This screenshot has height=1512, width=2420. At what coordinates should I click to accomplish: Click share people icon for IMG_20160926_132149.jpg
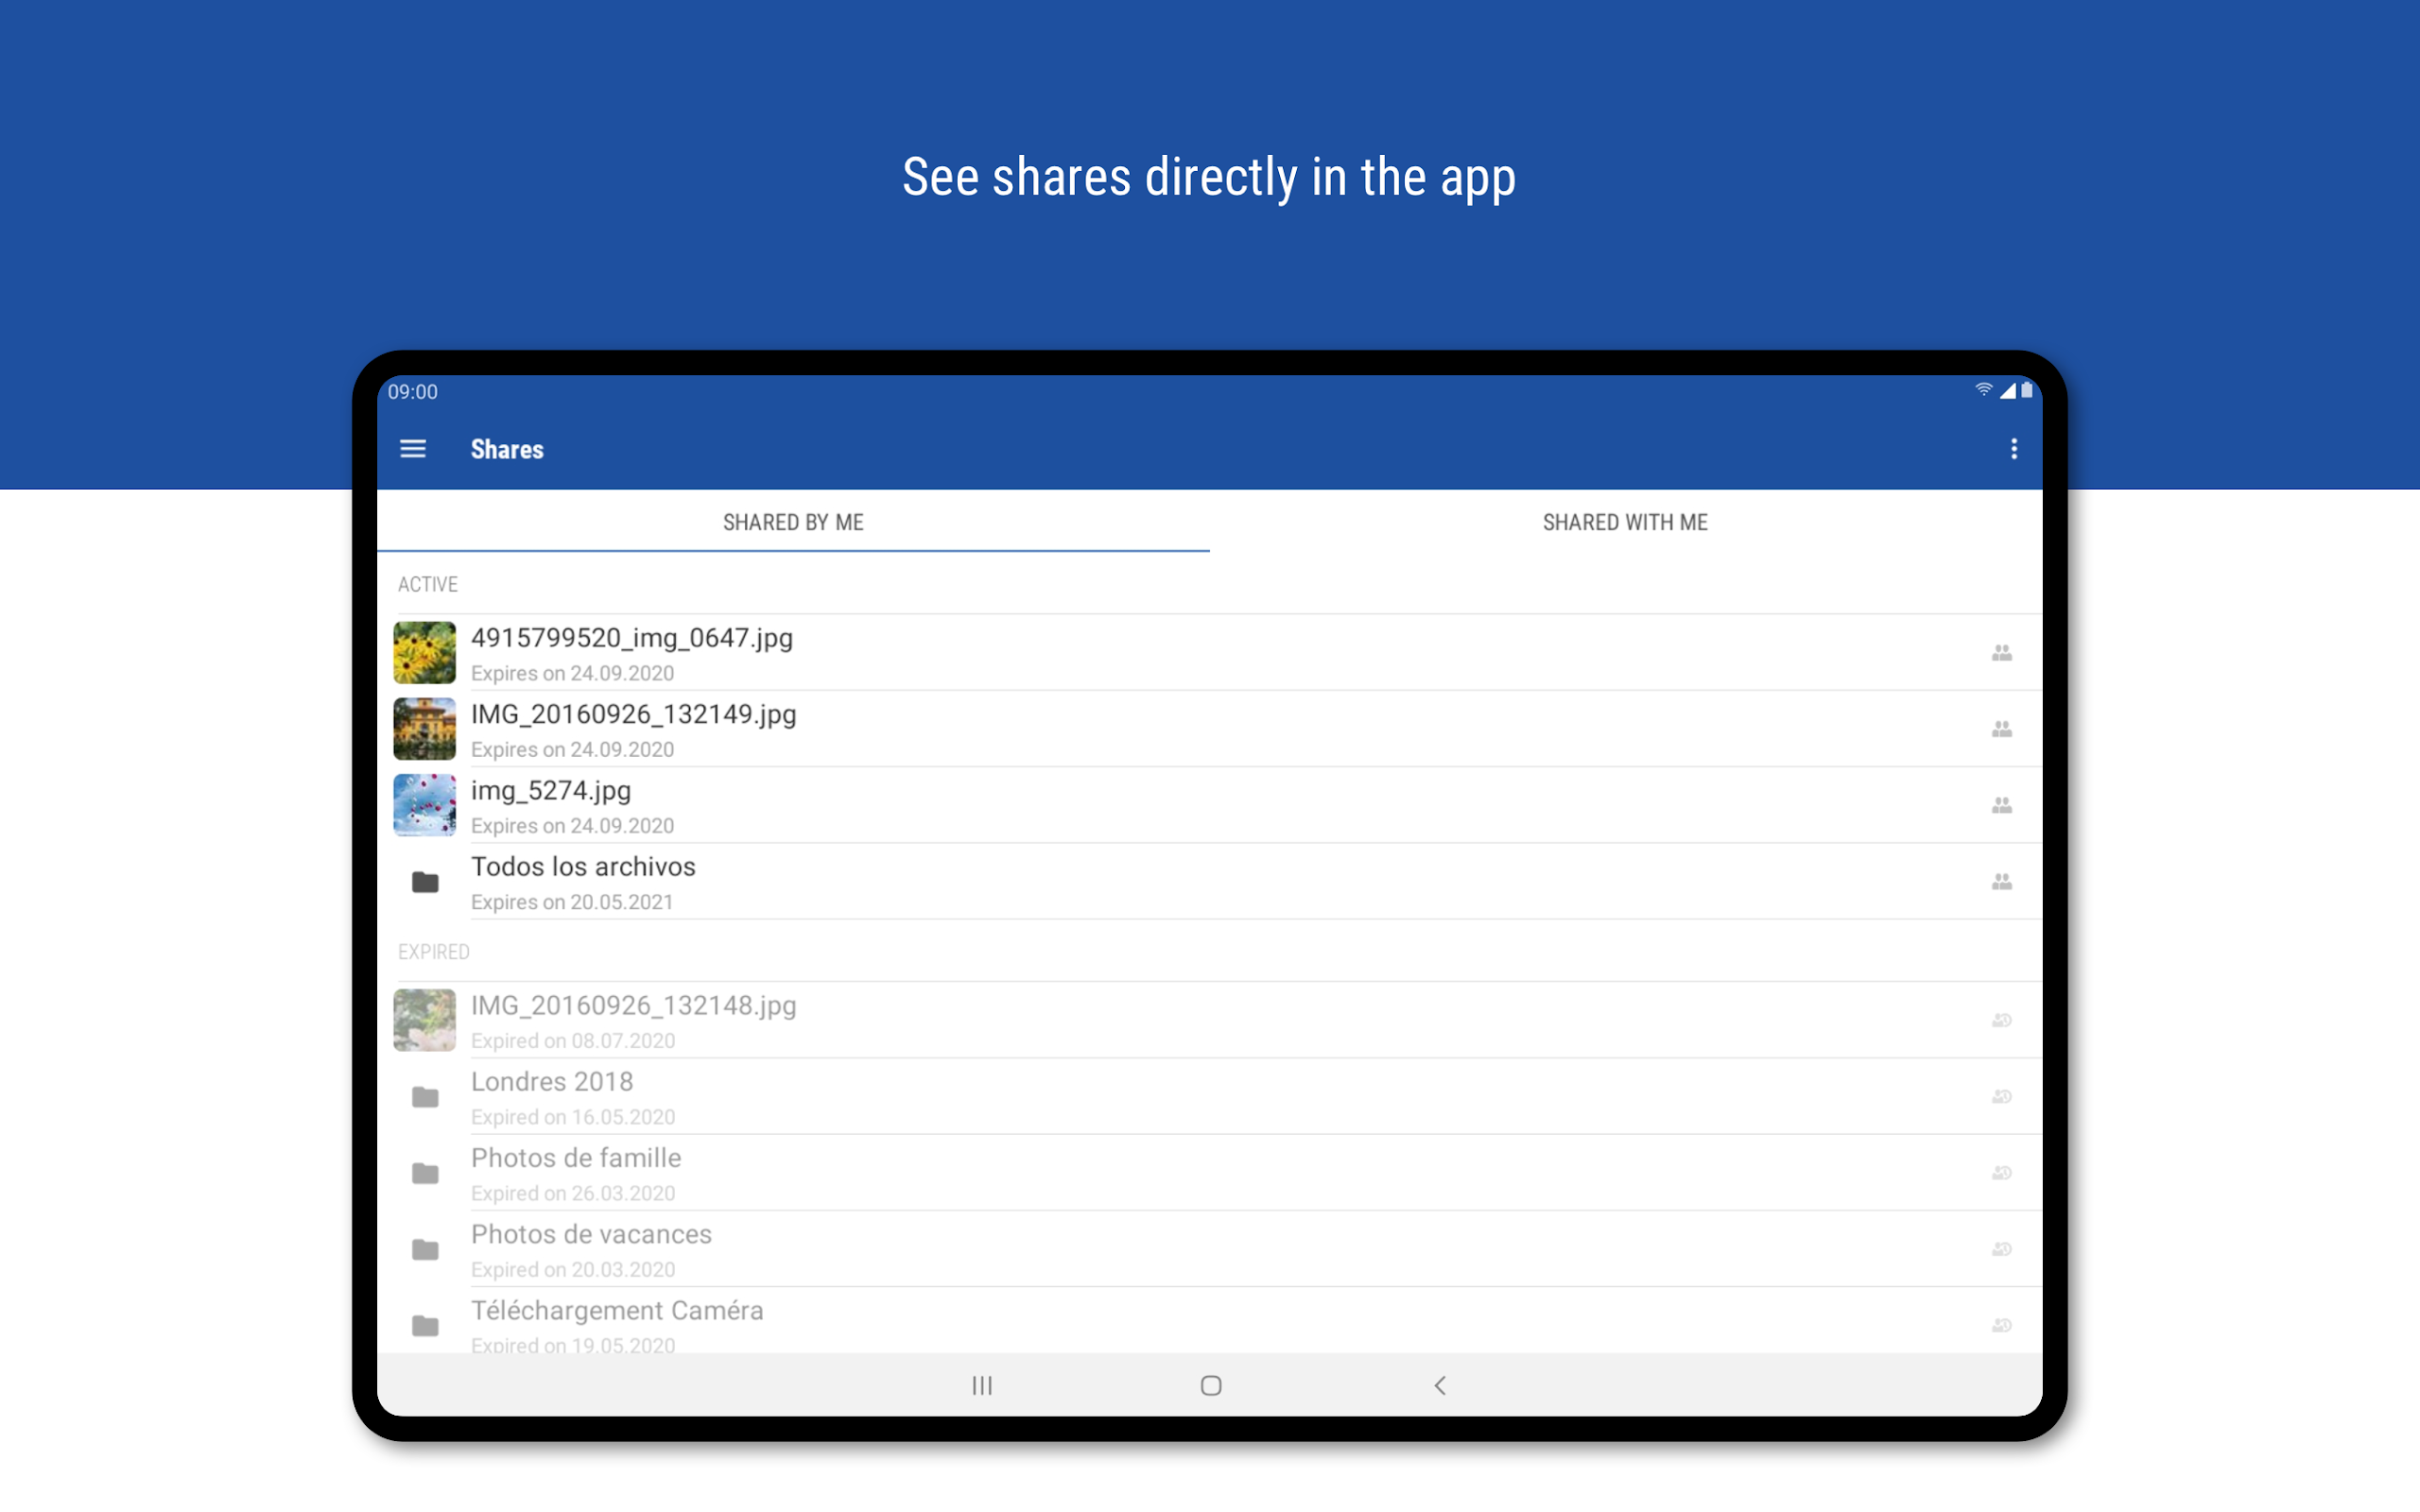coord(2001,729)
